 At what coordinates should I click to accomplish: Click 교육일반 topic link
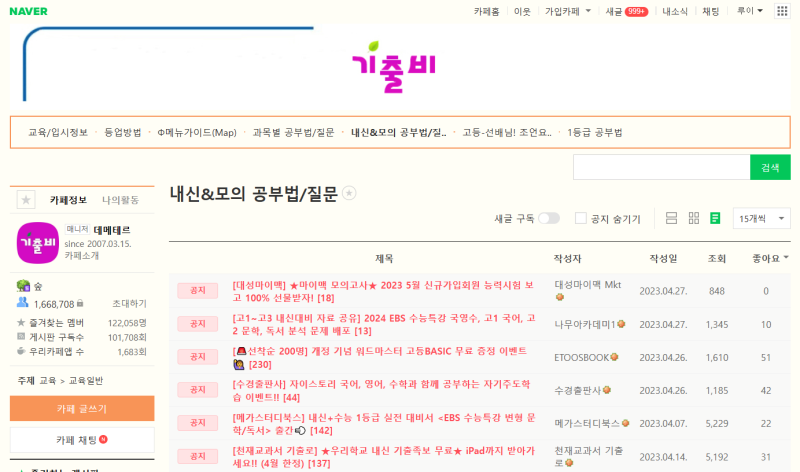(x=86, y=381)
